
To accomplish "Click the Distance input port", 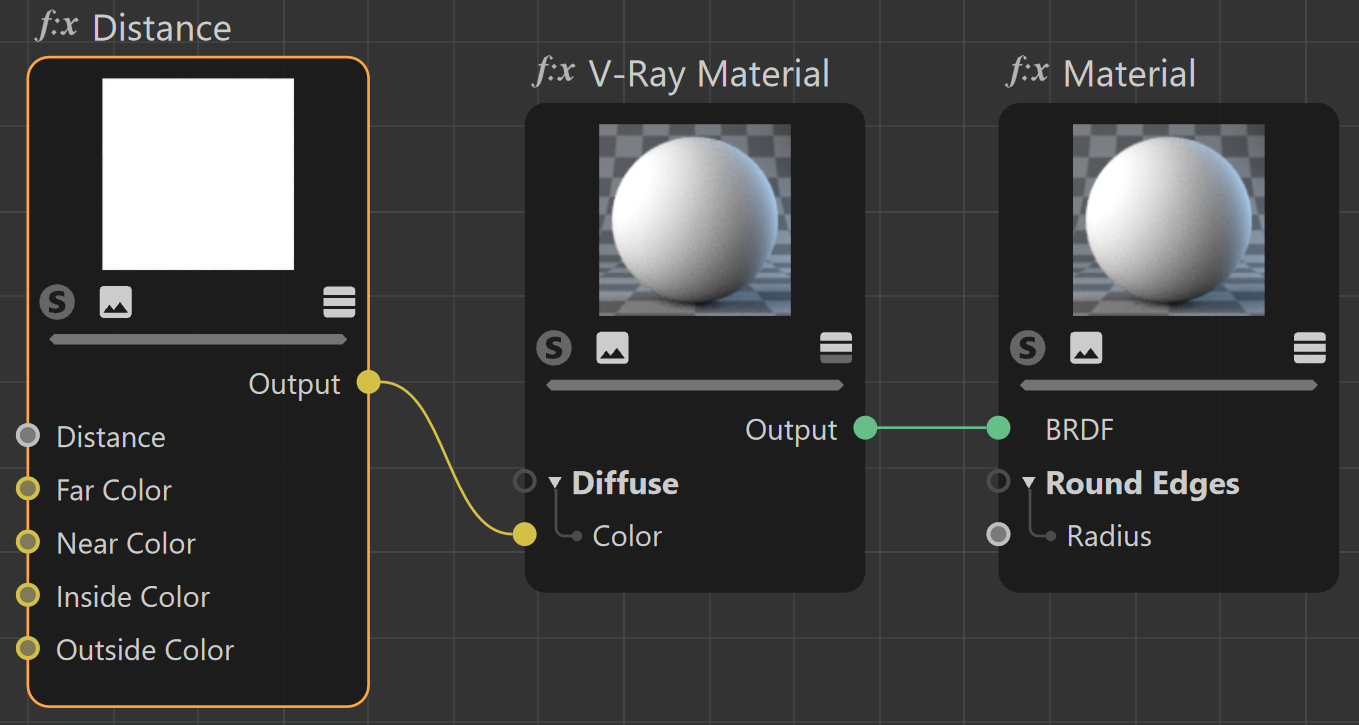I will pyautogui.click(x=28, y=435).
